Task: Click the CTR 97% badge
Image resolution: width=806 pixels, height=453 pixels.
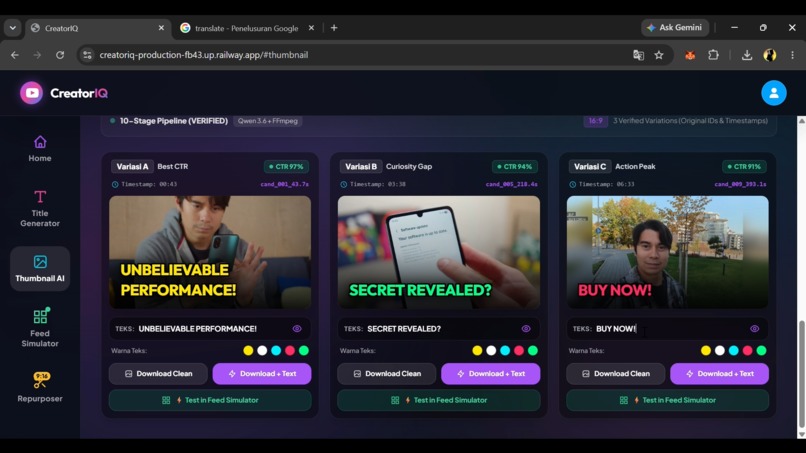Action: pos(286,167)
